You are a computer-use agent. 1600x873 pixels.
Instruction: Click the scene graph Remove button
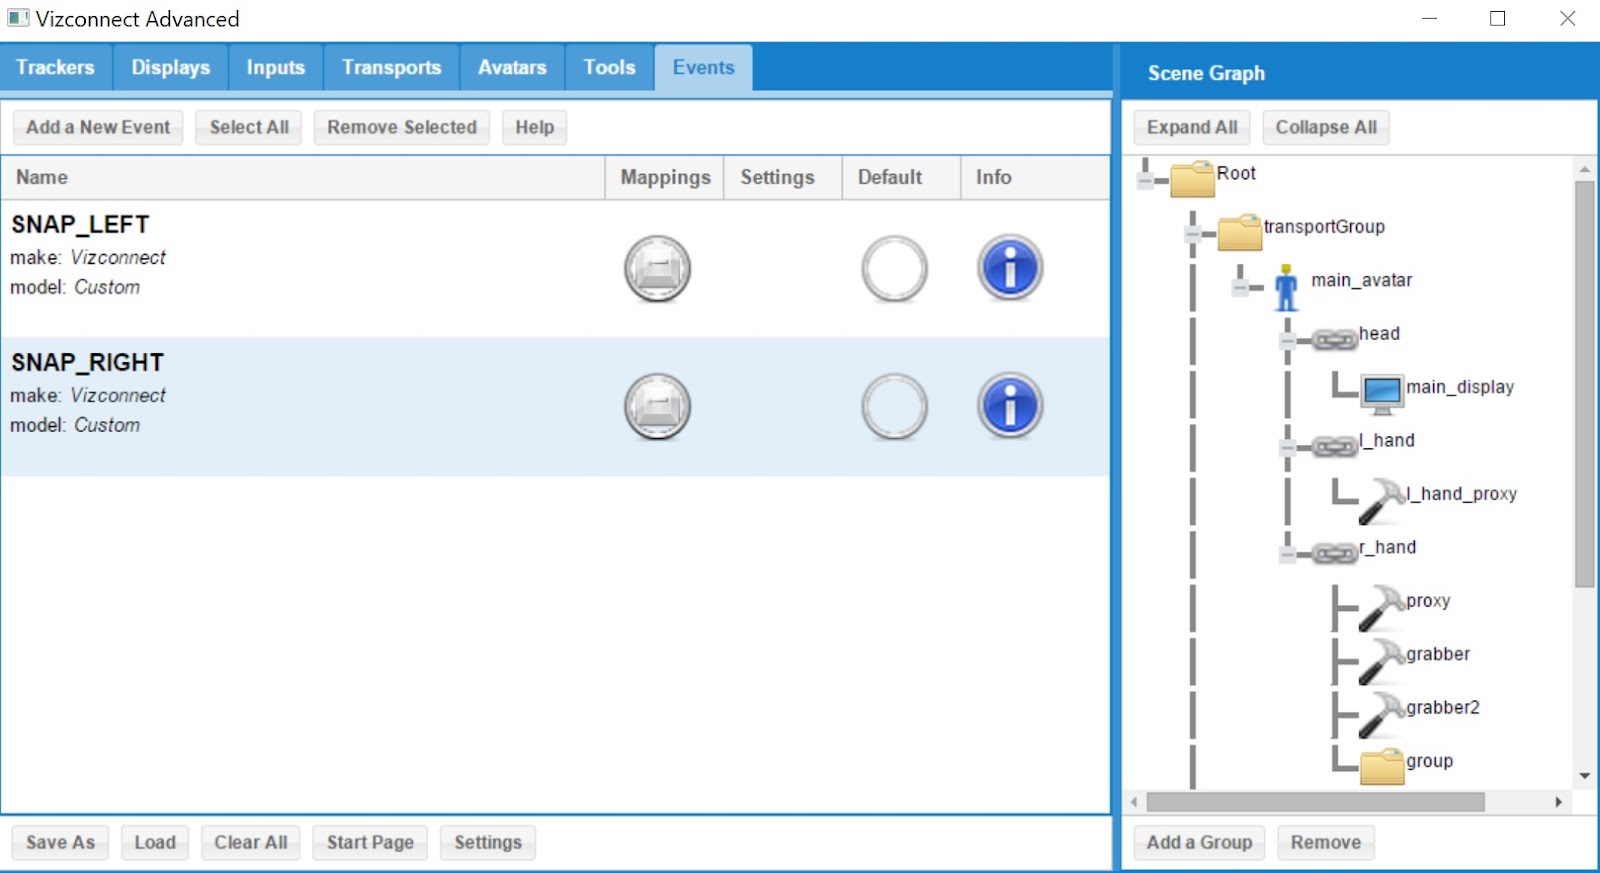pos(1326,842)
